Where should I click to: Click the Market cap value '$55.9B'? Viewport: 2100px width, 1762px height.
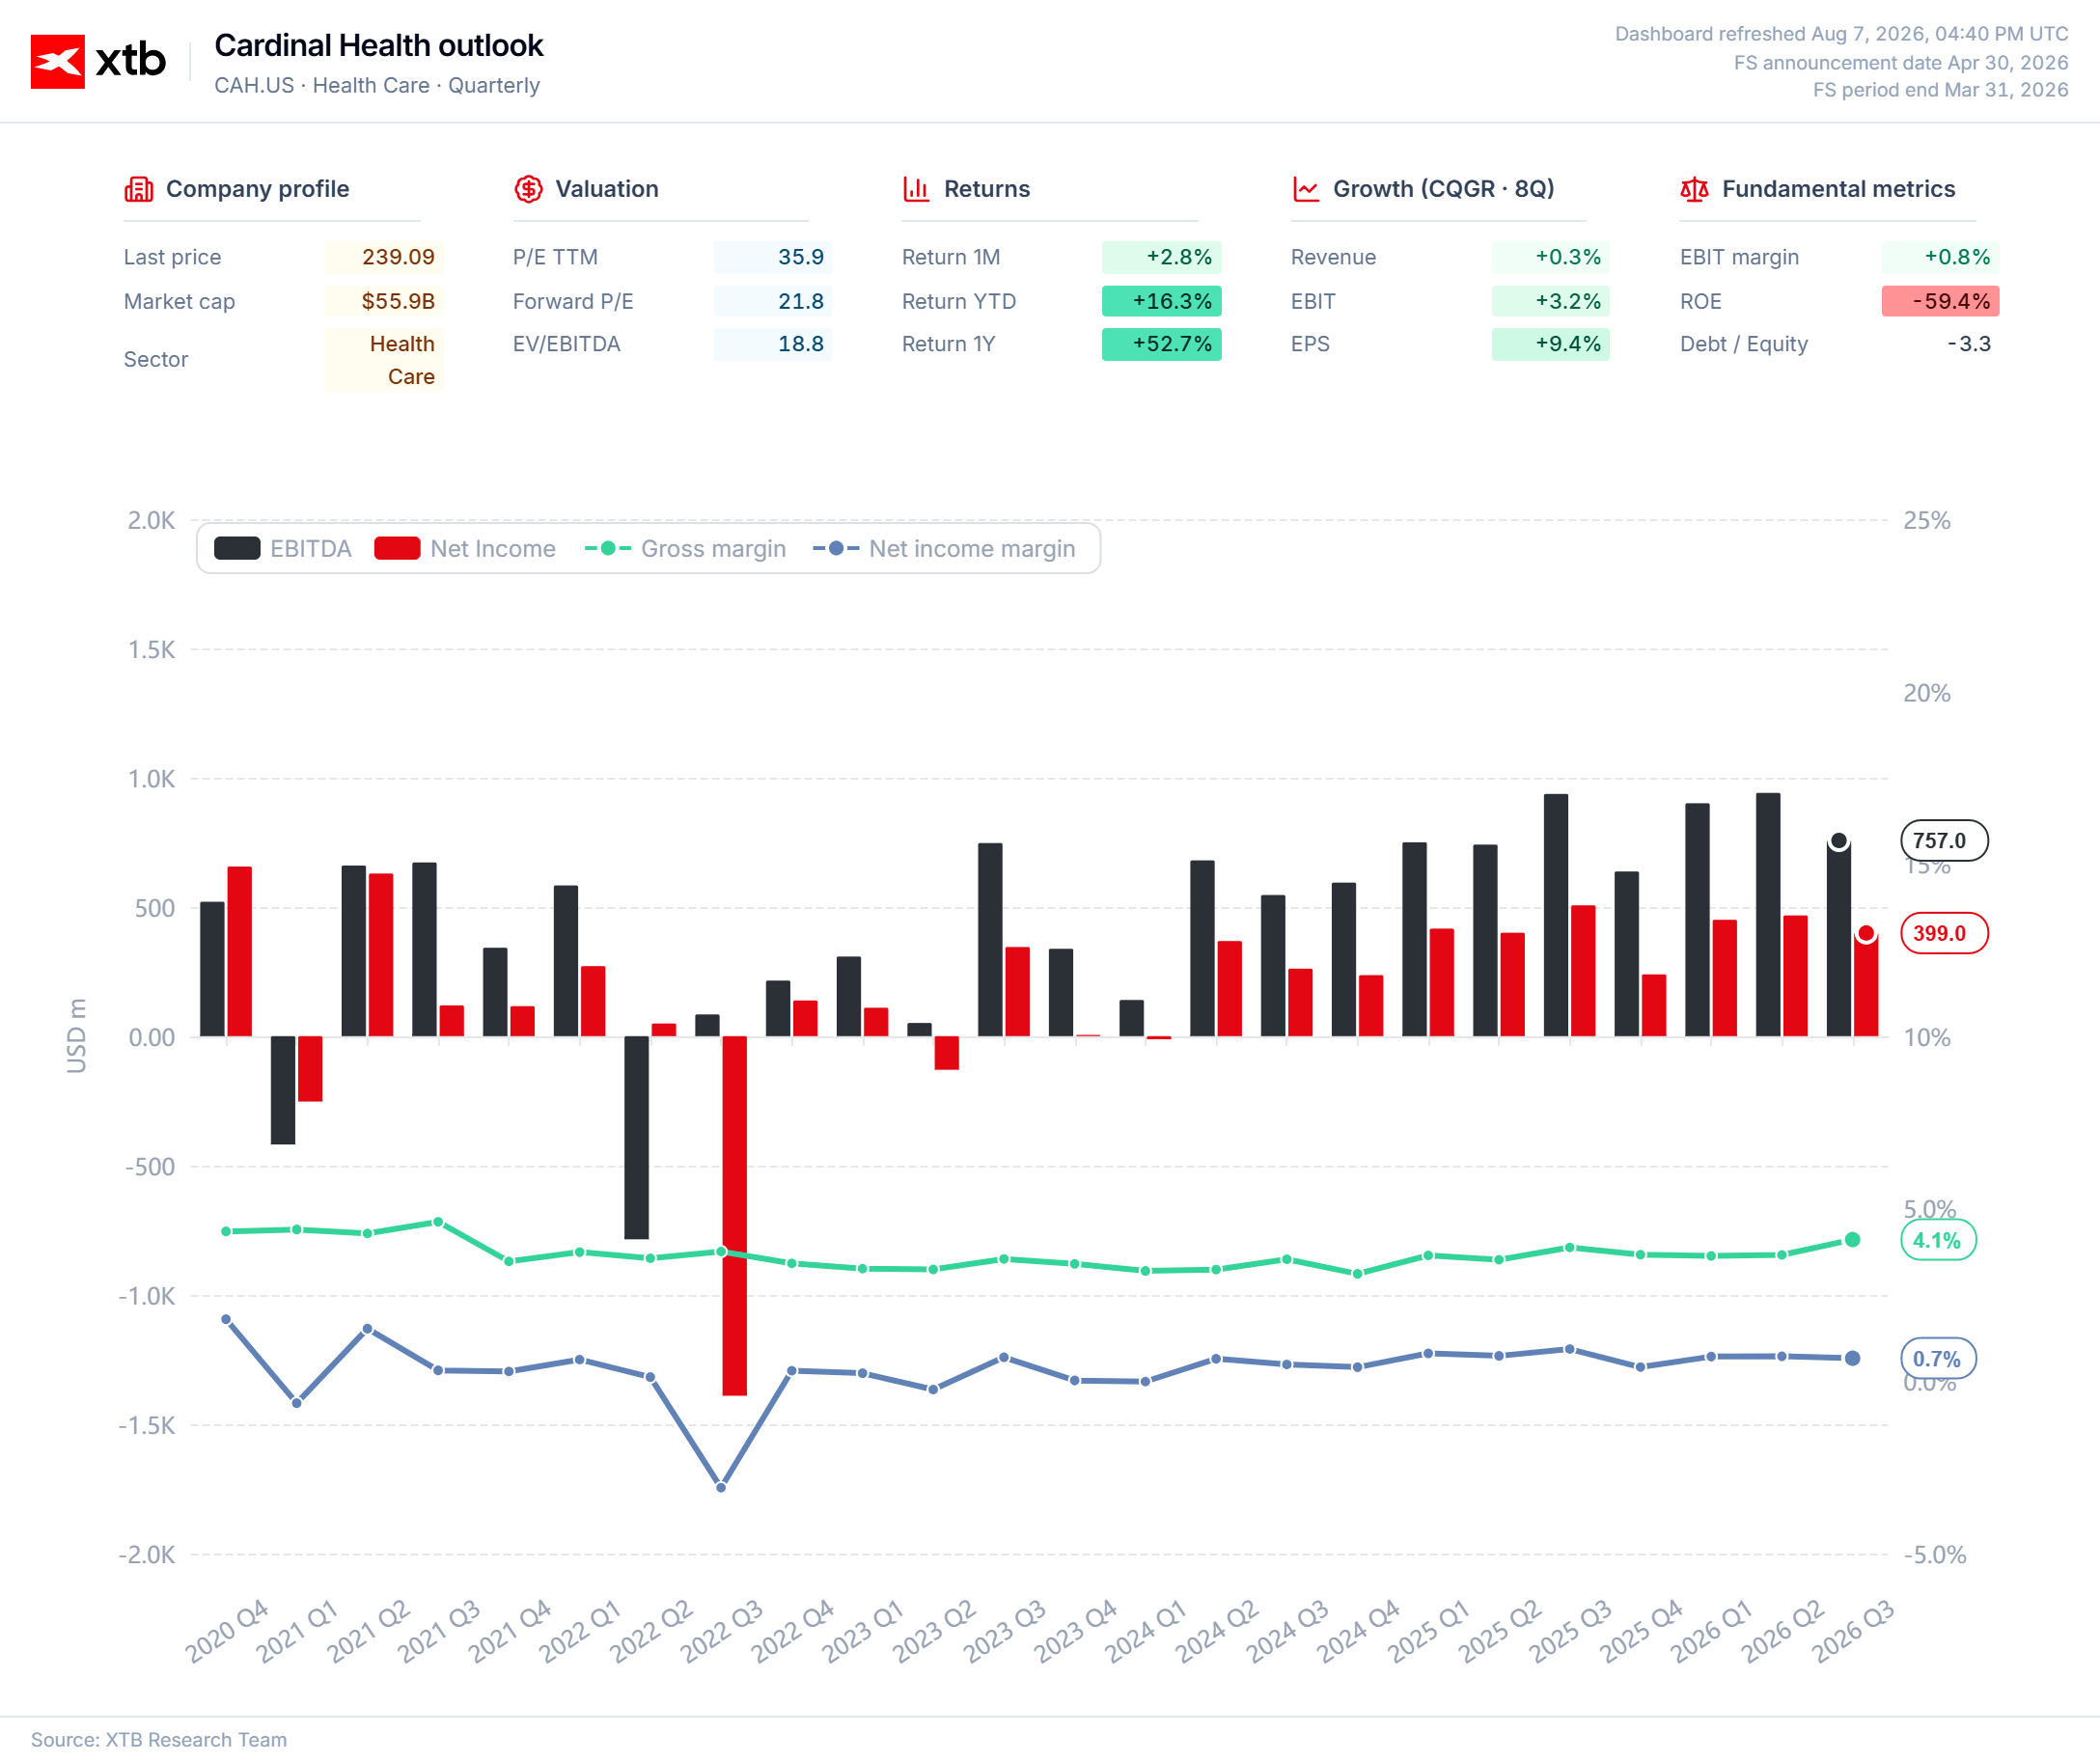click(x=383, y=301)
